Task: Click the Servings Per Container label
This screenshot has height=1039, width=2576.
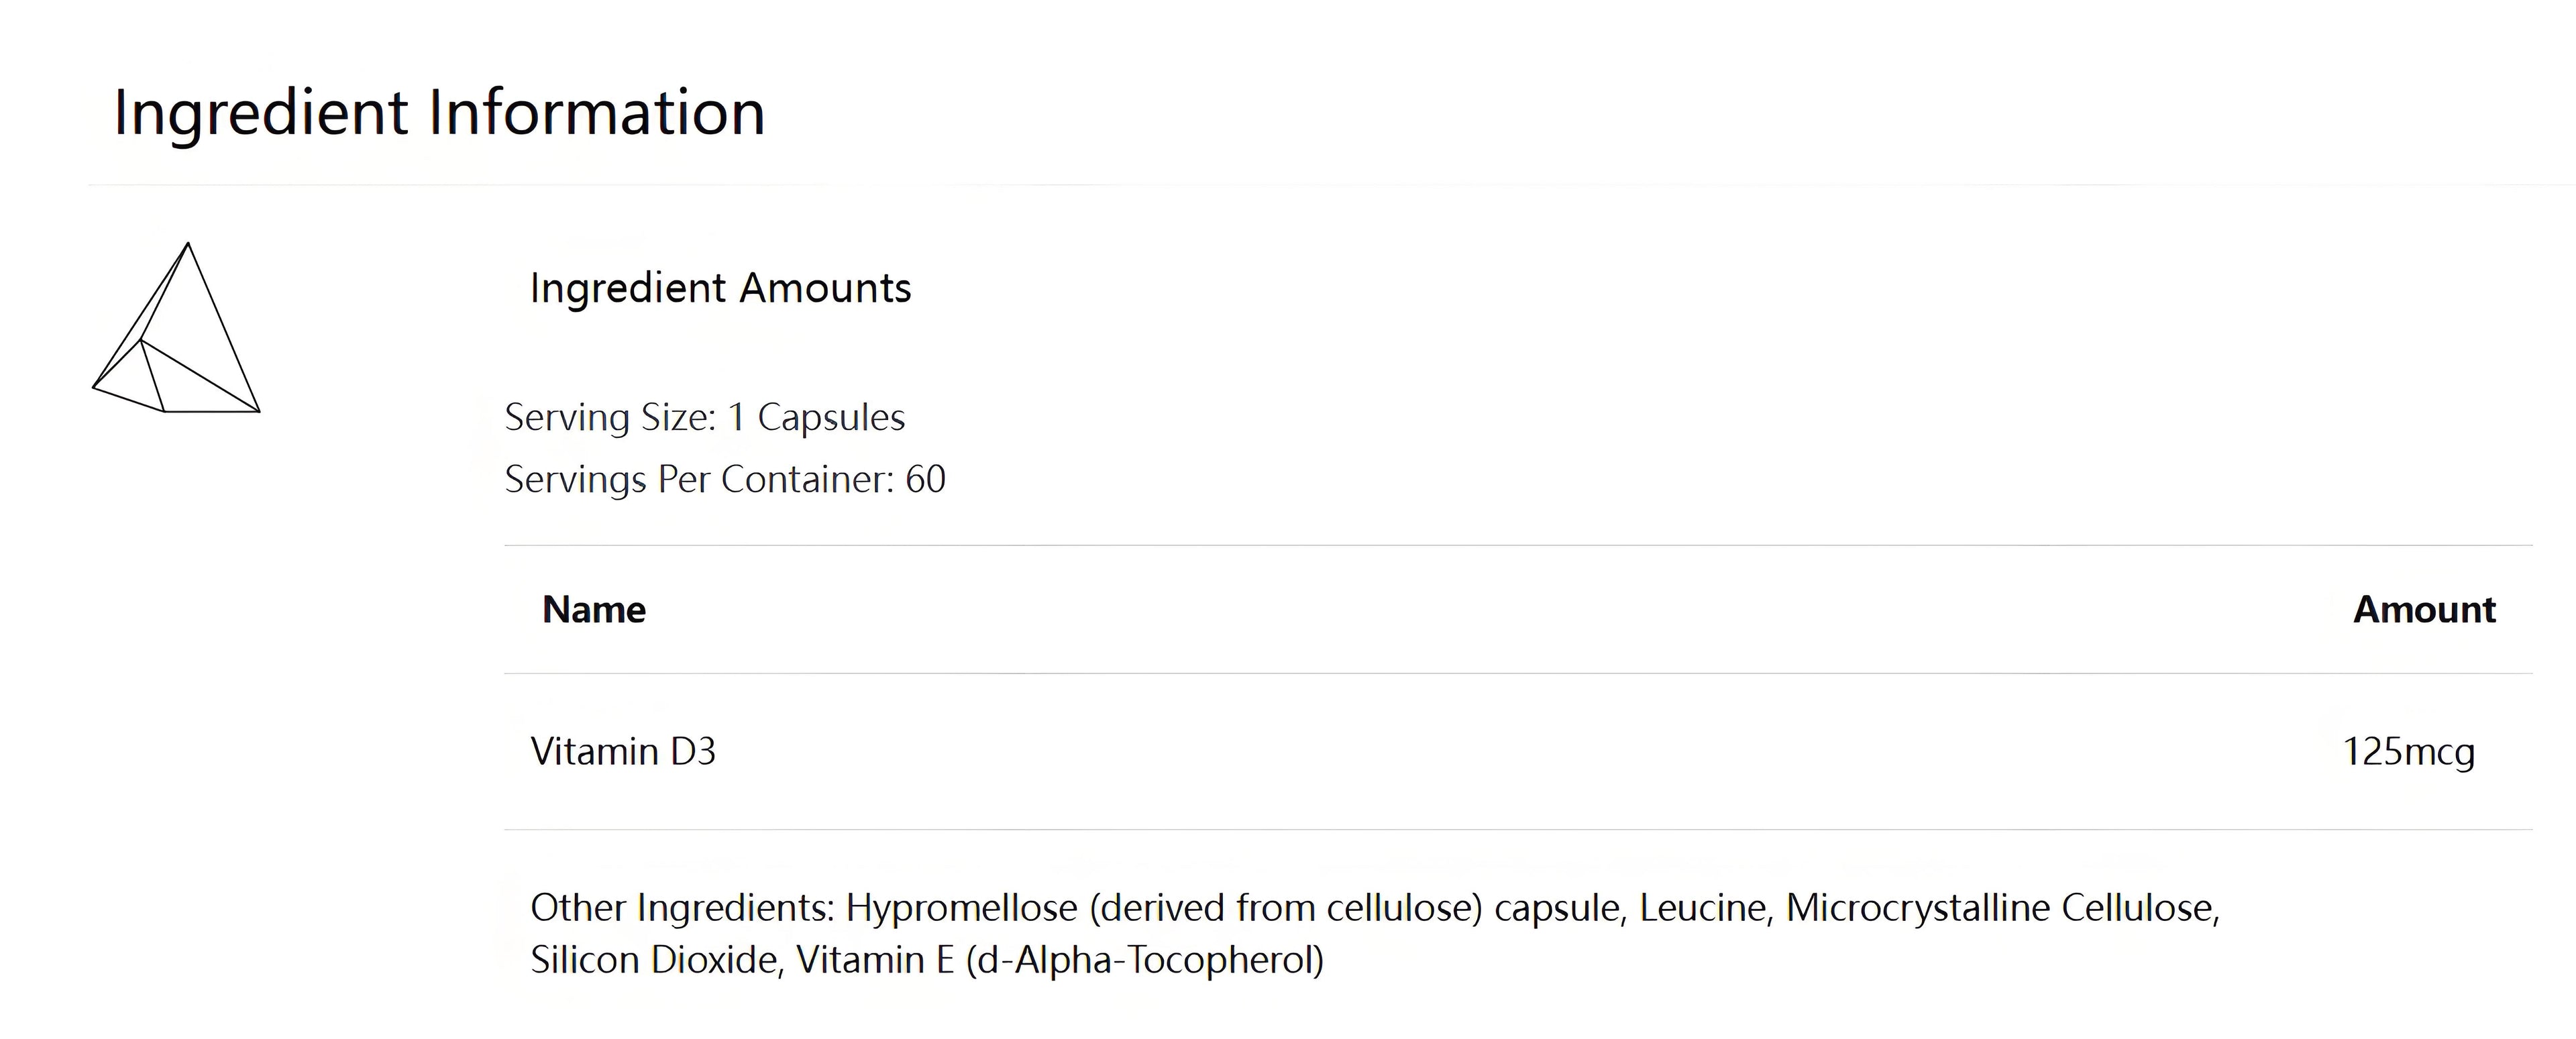Action: pyautogui.click(x=699, y=479)
